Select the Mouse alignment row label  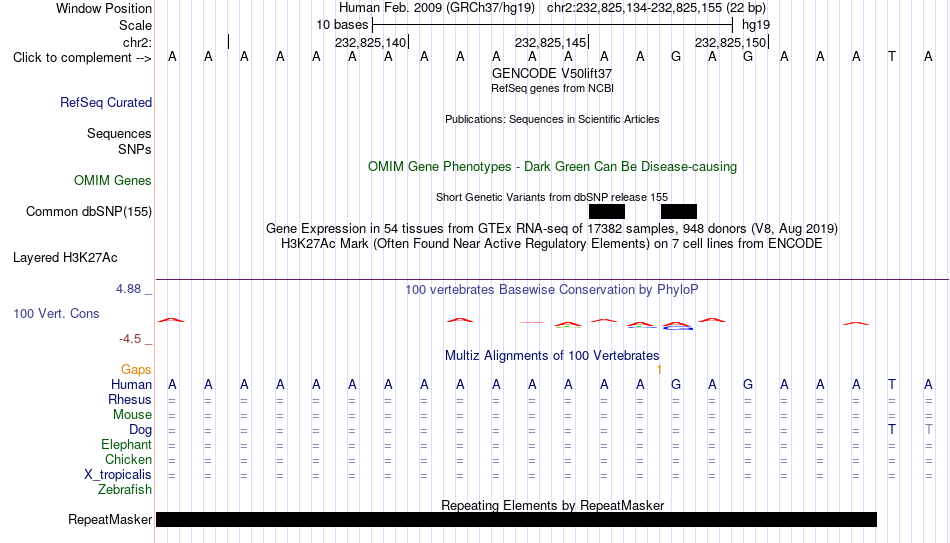133,415
